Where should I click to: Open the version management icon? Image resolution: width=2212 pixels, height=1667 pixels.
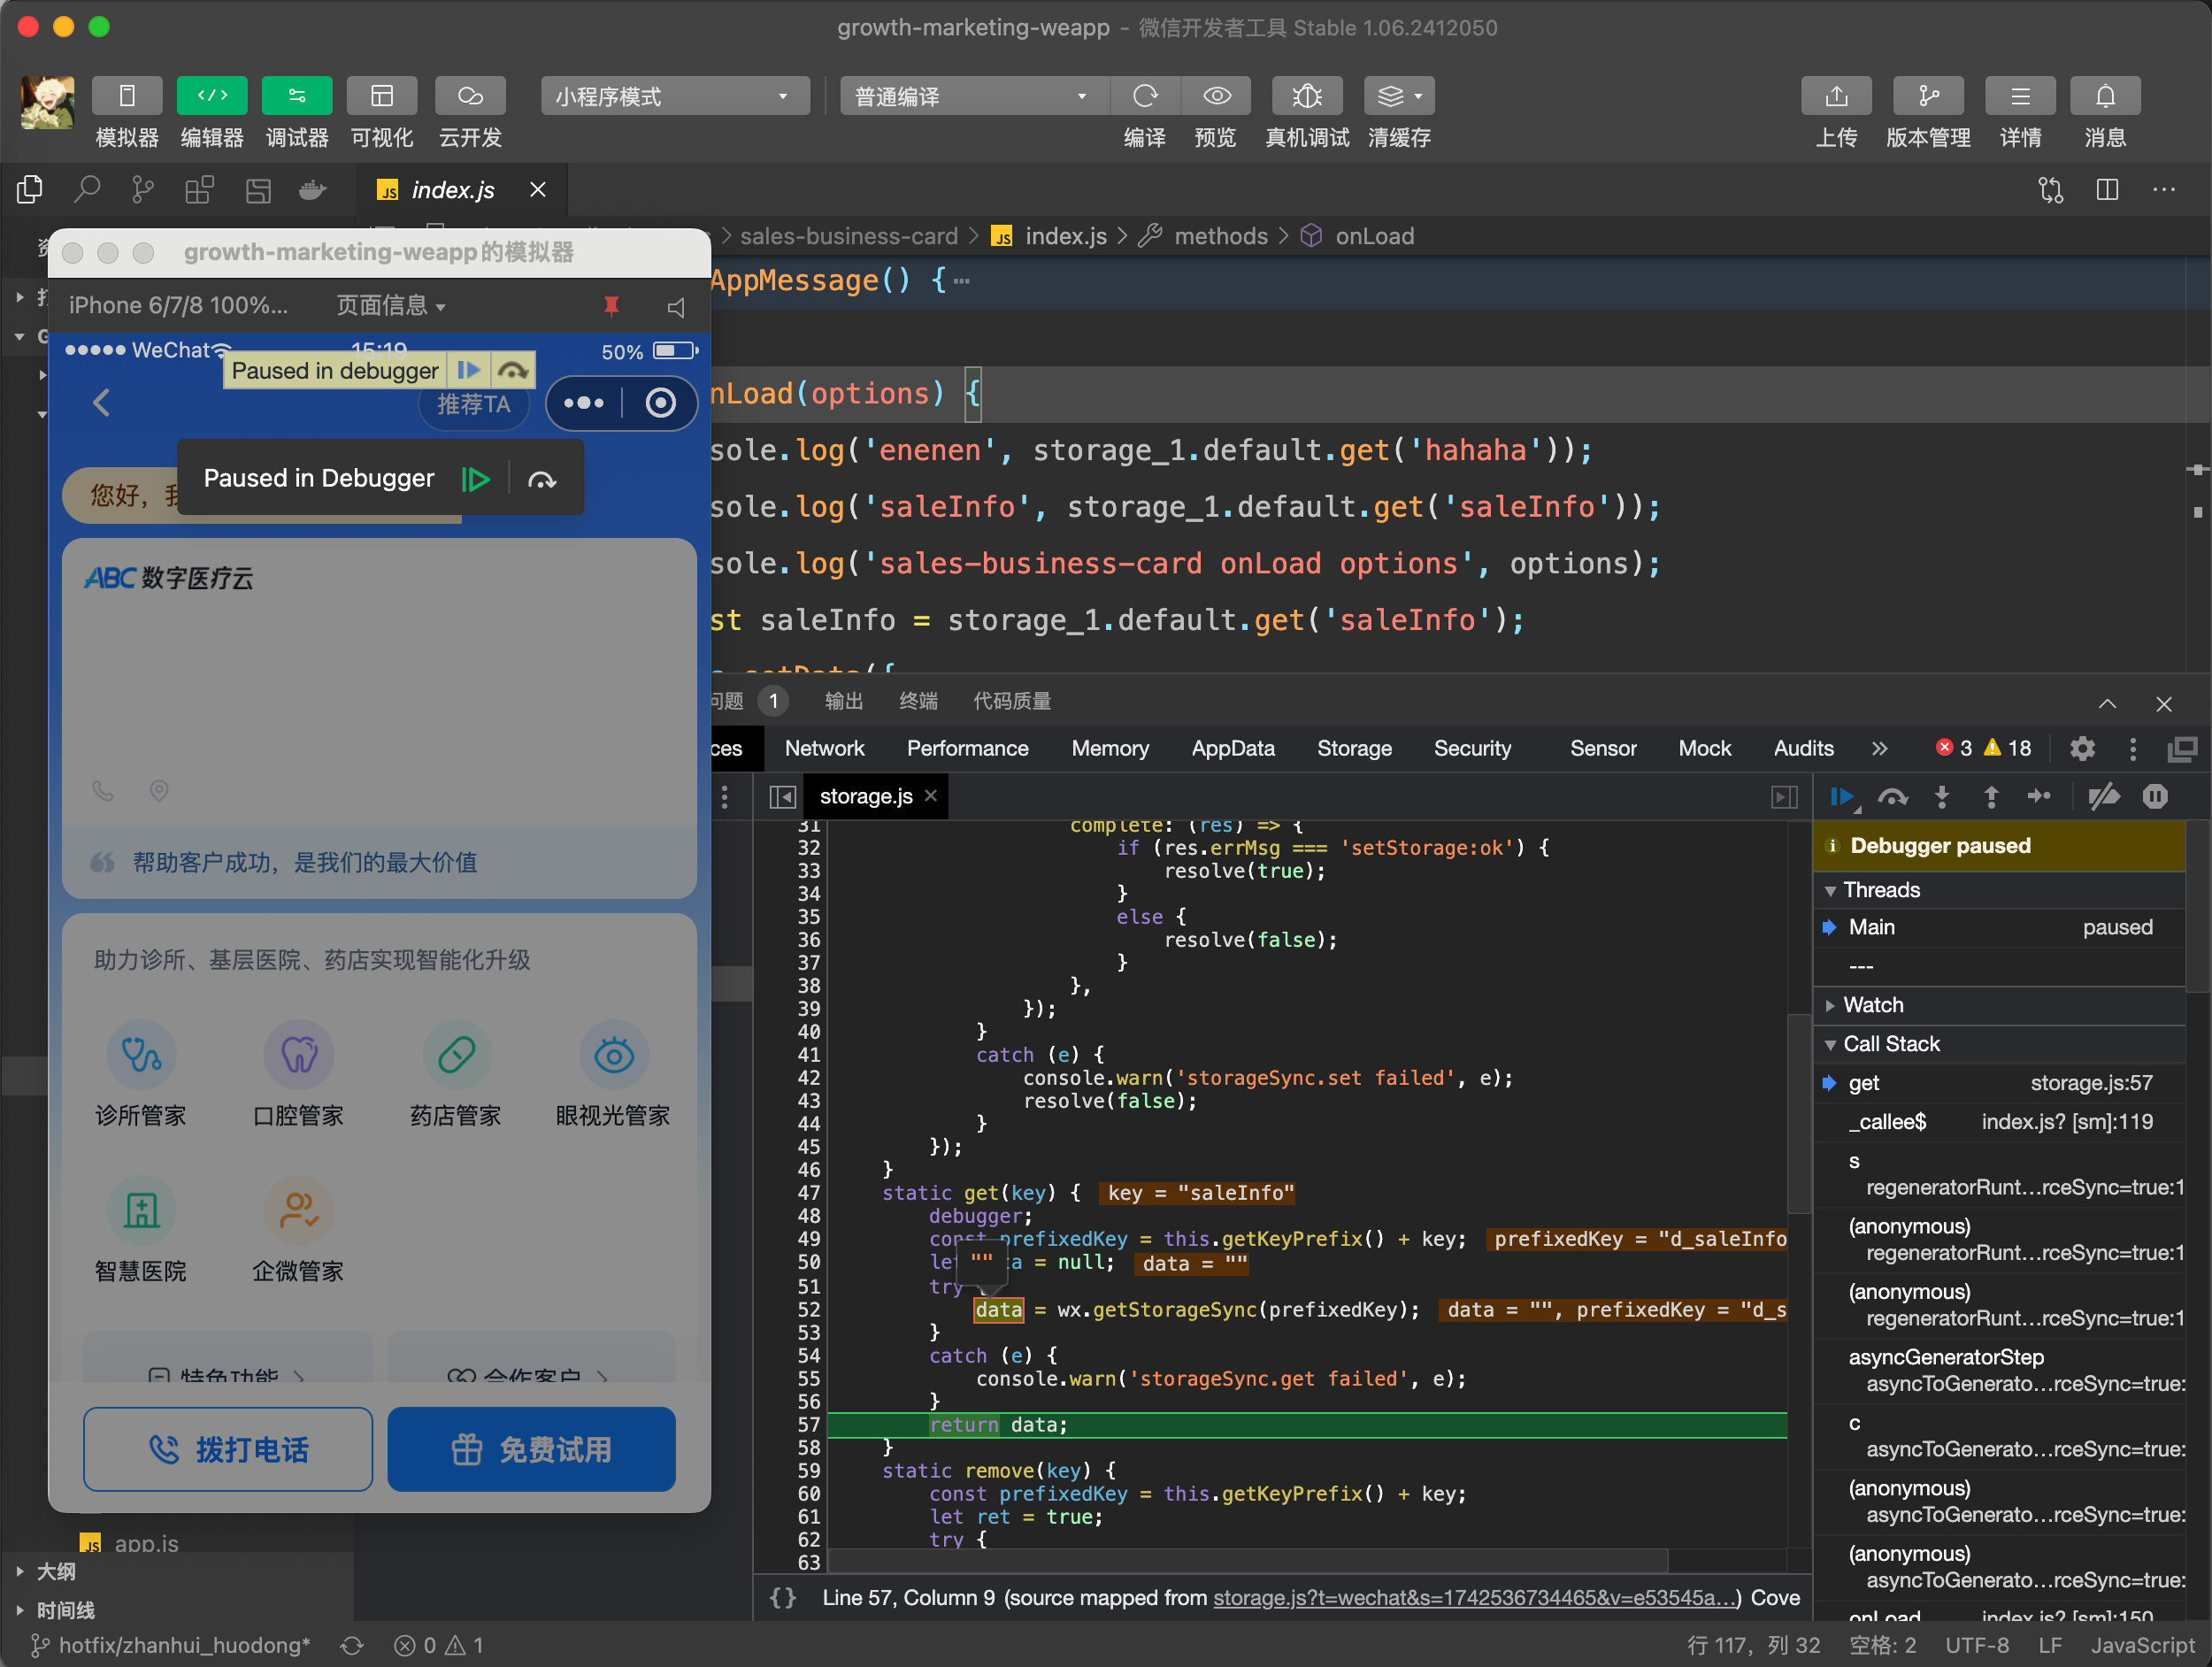[1928, 96]
